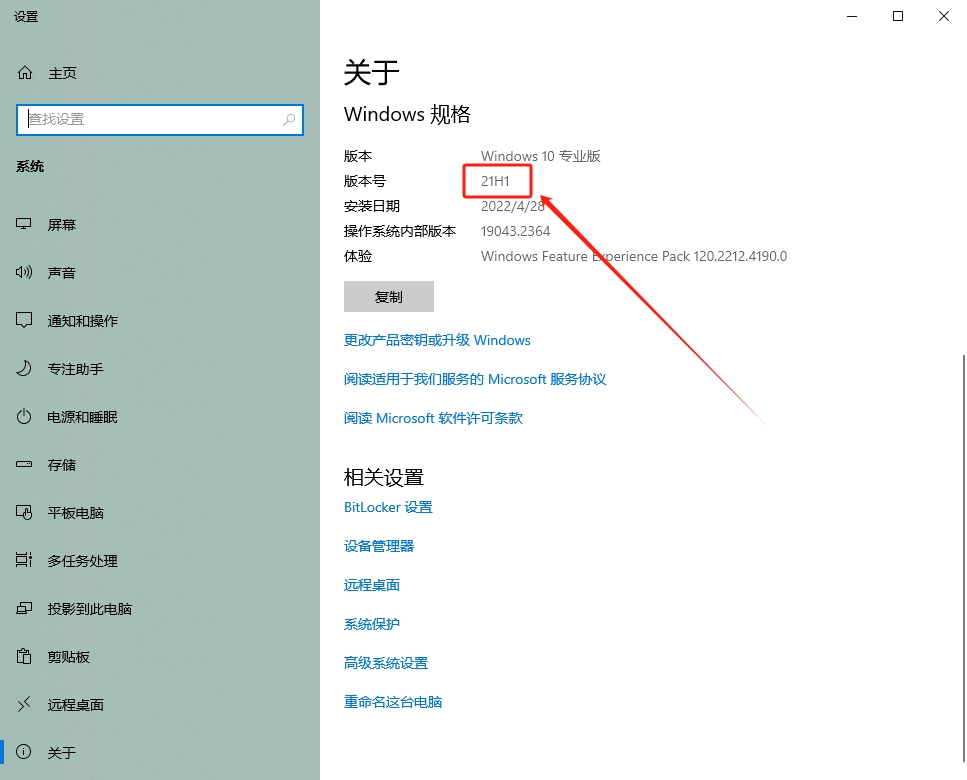Click Power & Sleep (电源和睡眠) icon

[x=25, y=417]
